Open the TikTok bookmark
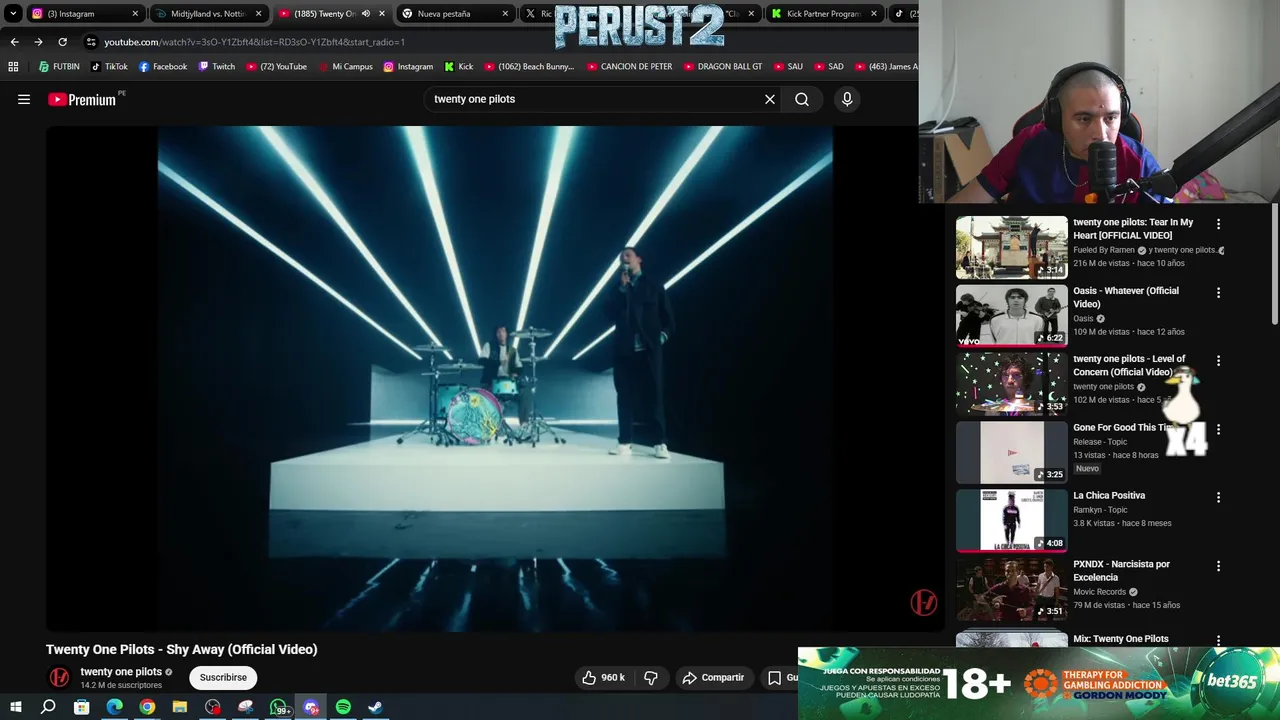1280x720 pixels. (109, 67)
